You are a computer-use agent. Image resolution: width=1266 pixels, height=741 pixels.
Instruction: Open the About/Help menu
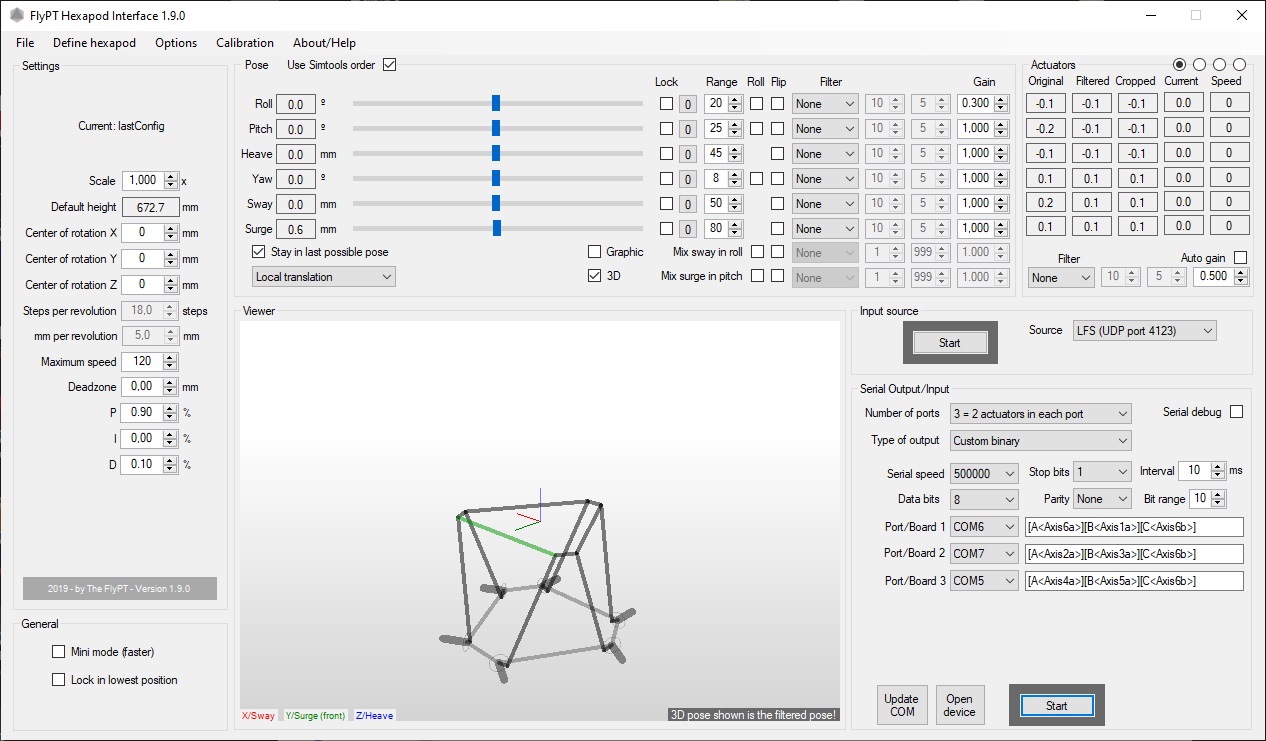pyautogui.click(x=324, y=43)
